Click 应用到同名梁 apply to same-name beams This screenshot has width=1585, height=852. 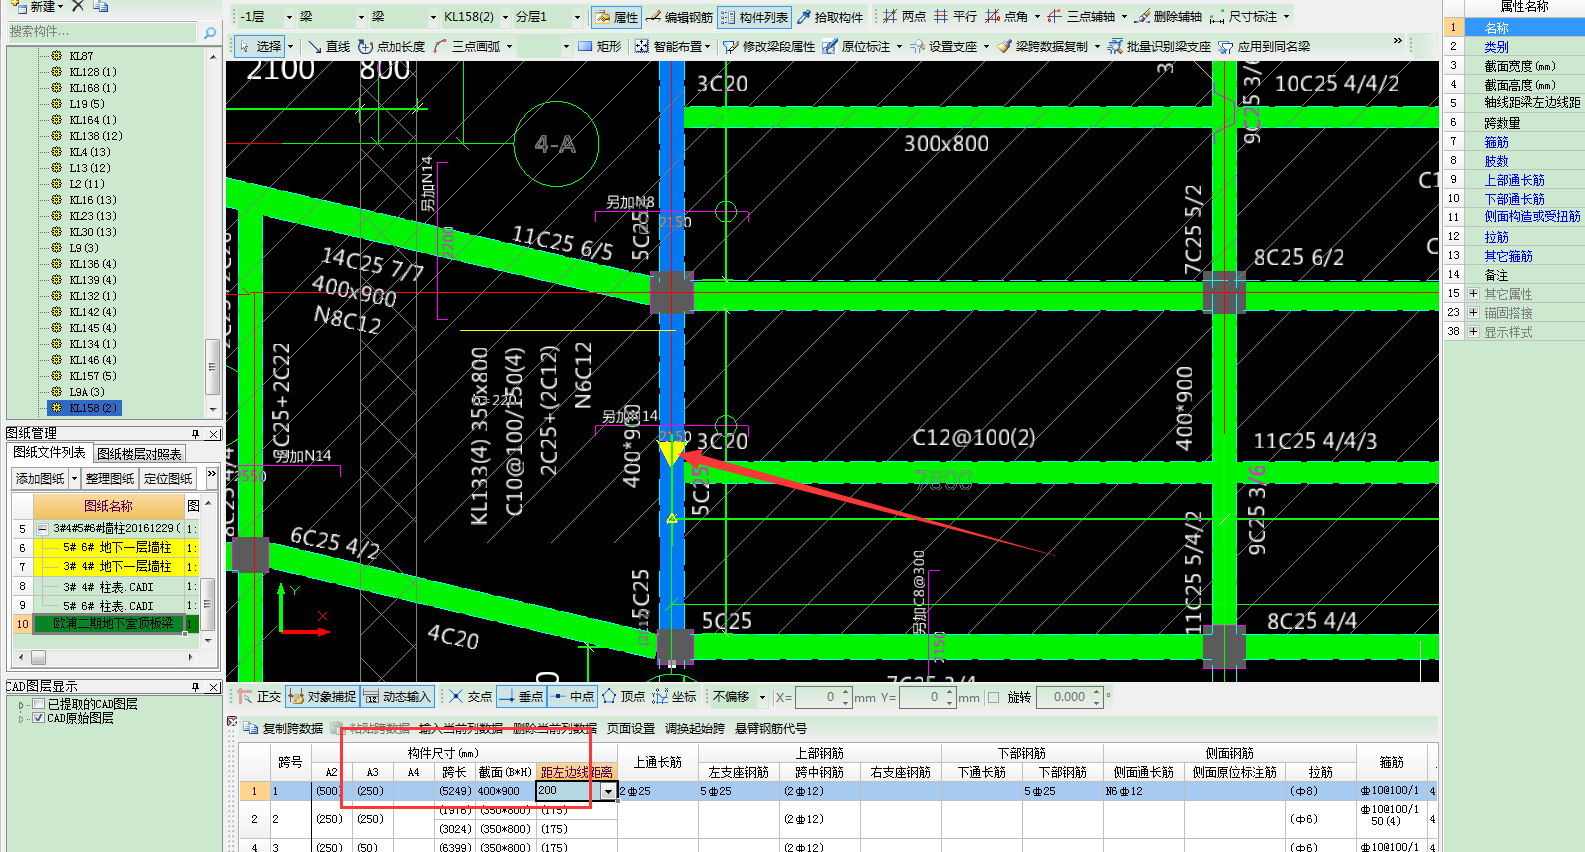click(1264, 46)
